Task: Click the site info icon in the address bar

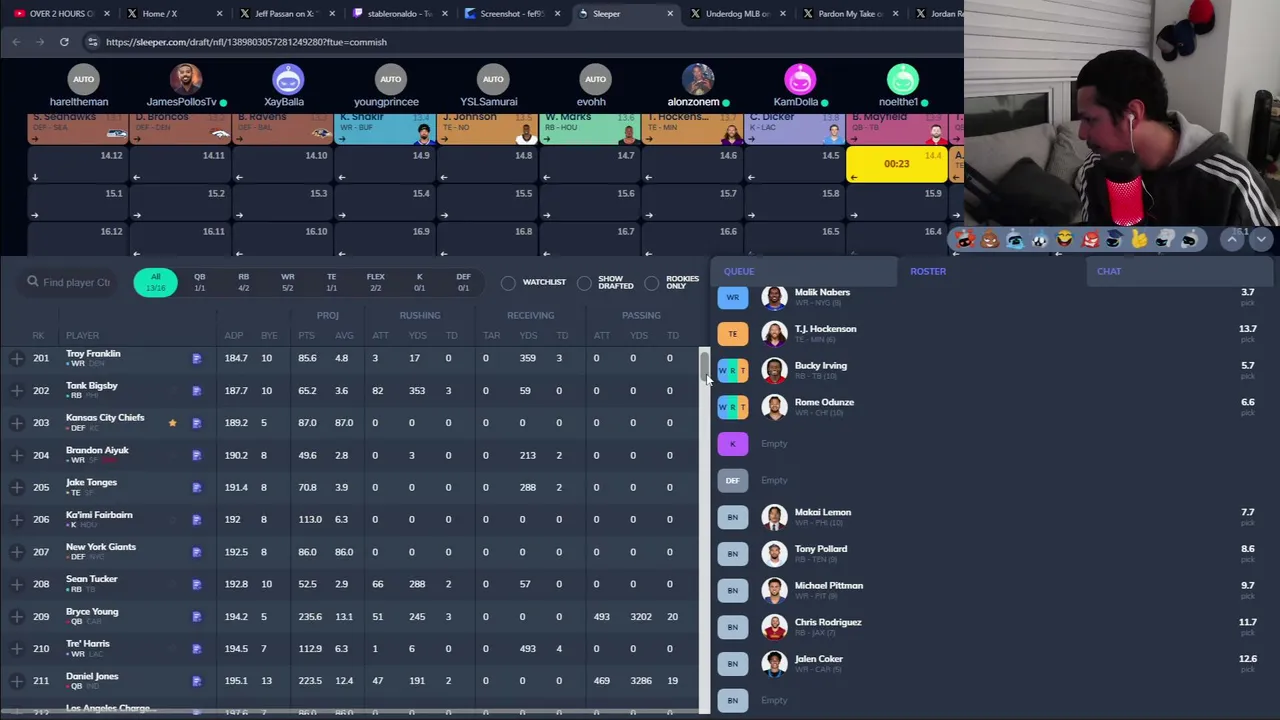Action: [x=92, y=42]
